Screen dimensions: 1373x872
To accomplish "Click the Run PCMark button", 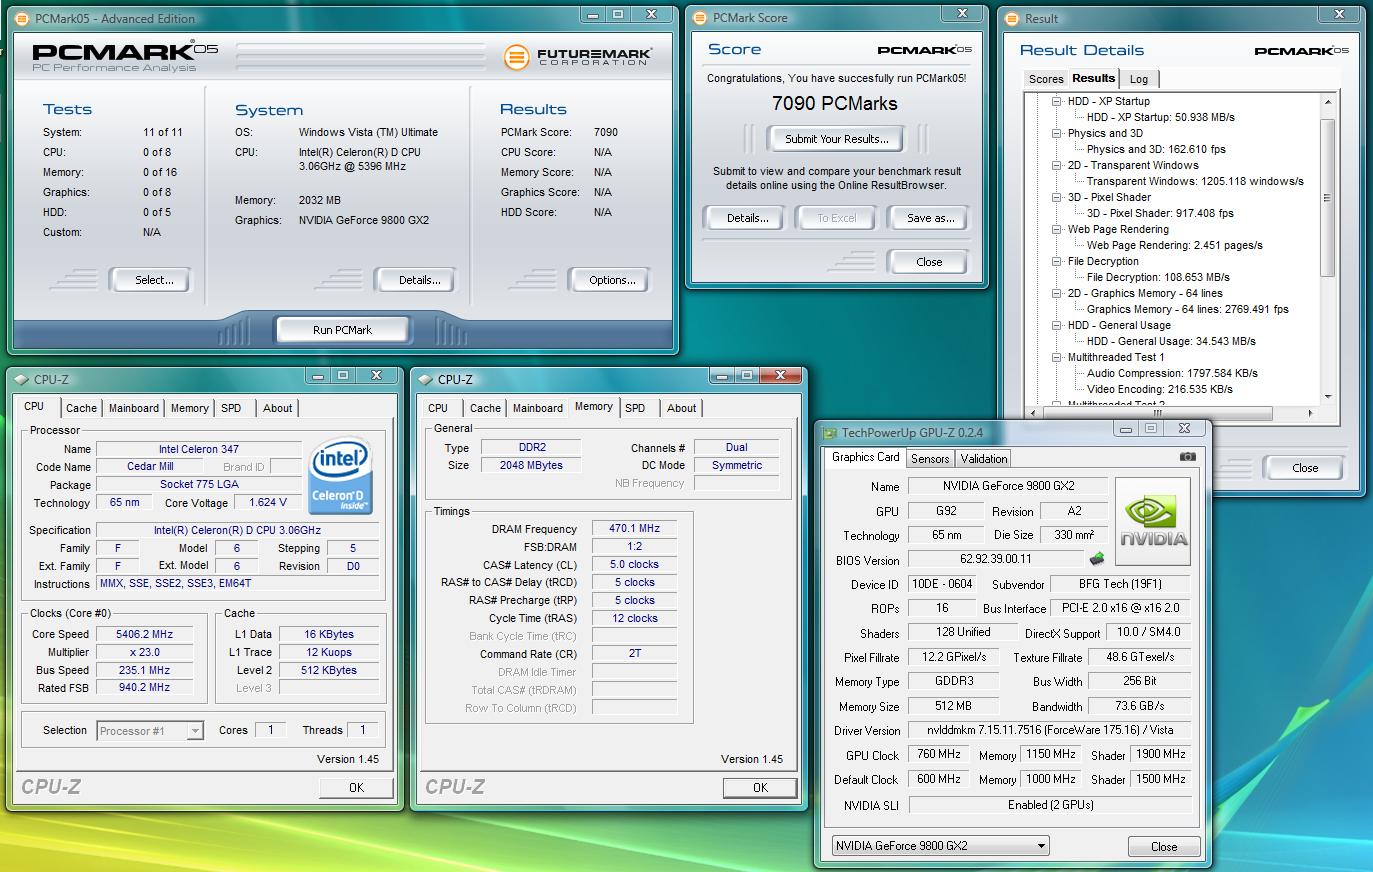I will pos(342,330).
